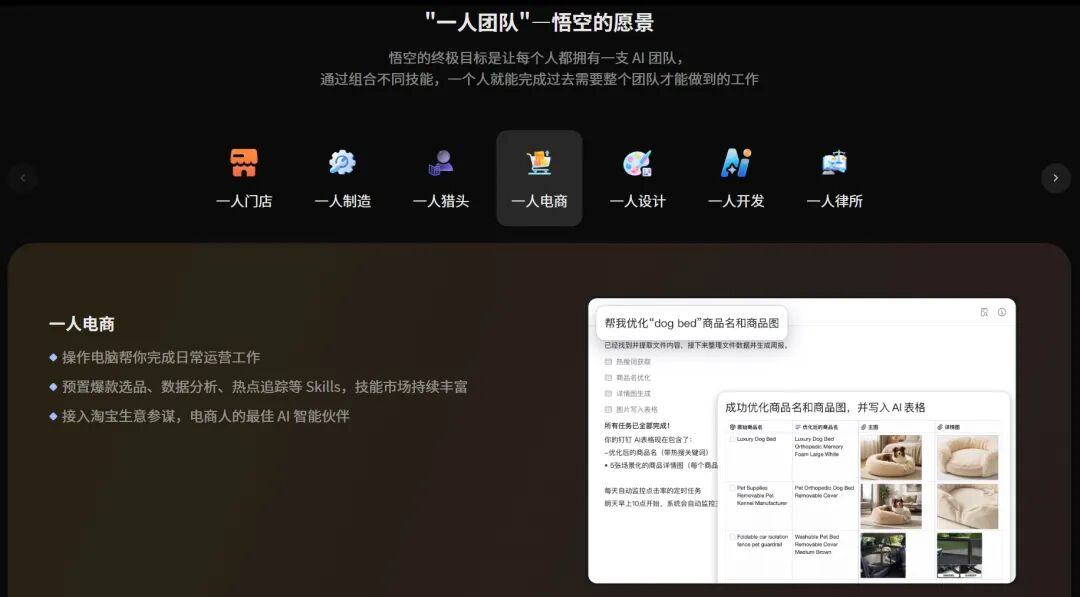
Task: Click the 图片写入表格 task step
Action: pos(636,409)
